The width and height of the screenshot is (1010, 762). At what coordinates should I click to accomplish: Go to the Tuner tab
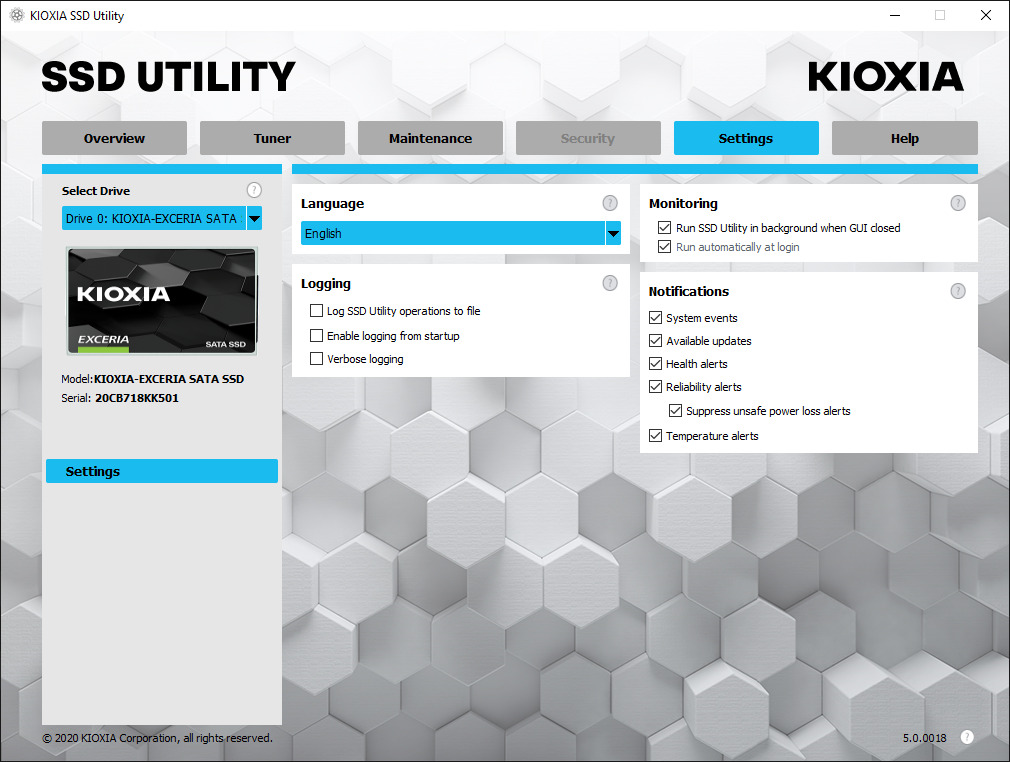pos(272,138)
